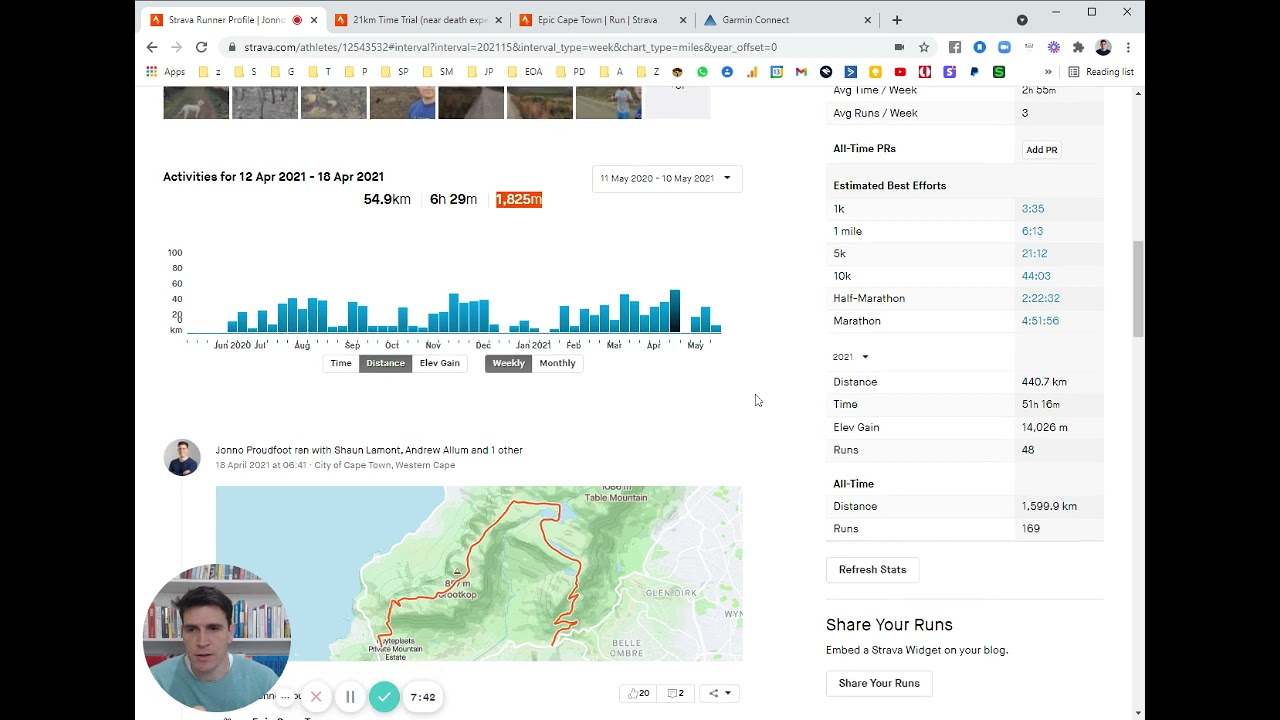Open the PD bookmarks folder
This screenshot has width=1280, height=720.
pyautogui.click(x=570, y=72)
